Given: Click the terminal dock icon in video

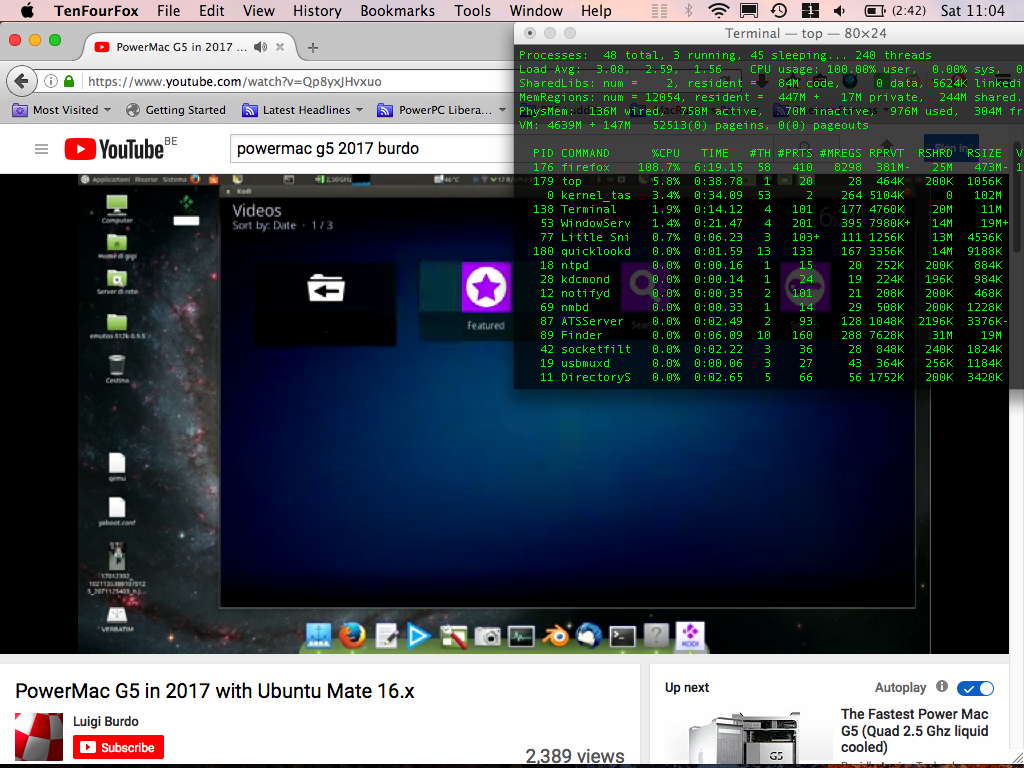Looking at the screenshot, I should click(622, 636).
